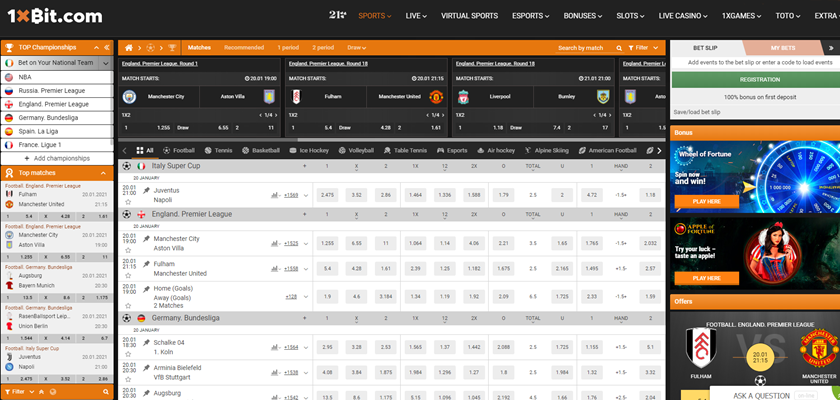Select the Air hockey sport filter
This screenshot has width=840, height=400.
tap(496, 150)
